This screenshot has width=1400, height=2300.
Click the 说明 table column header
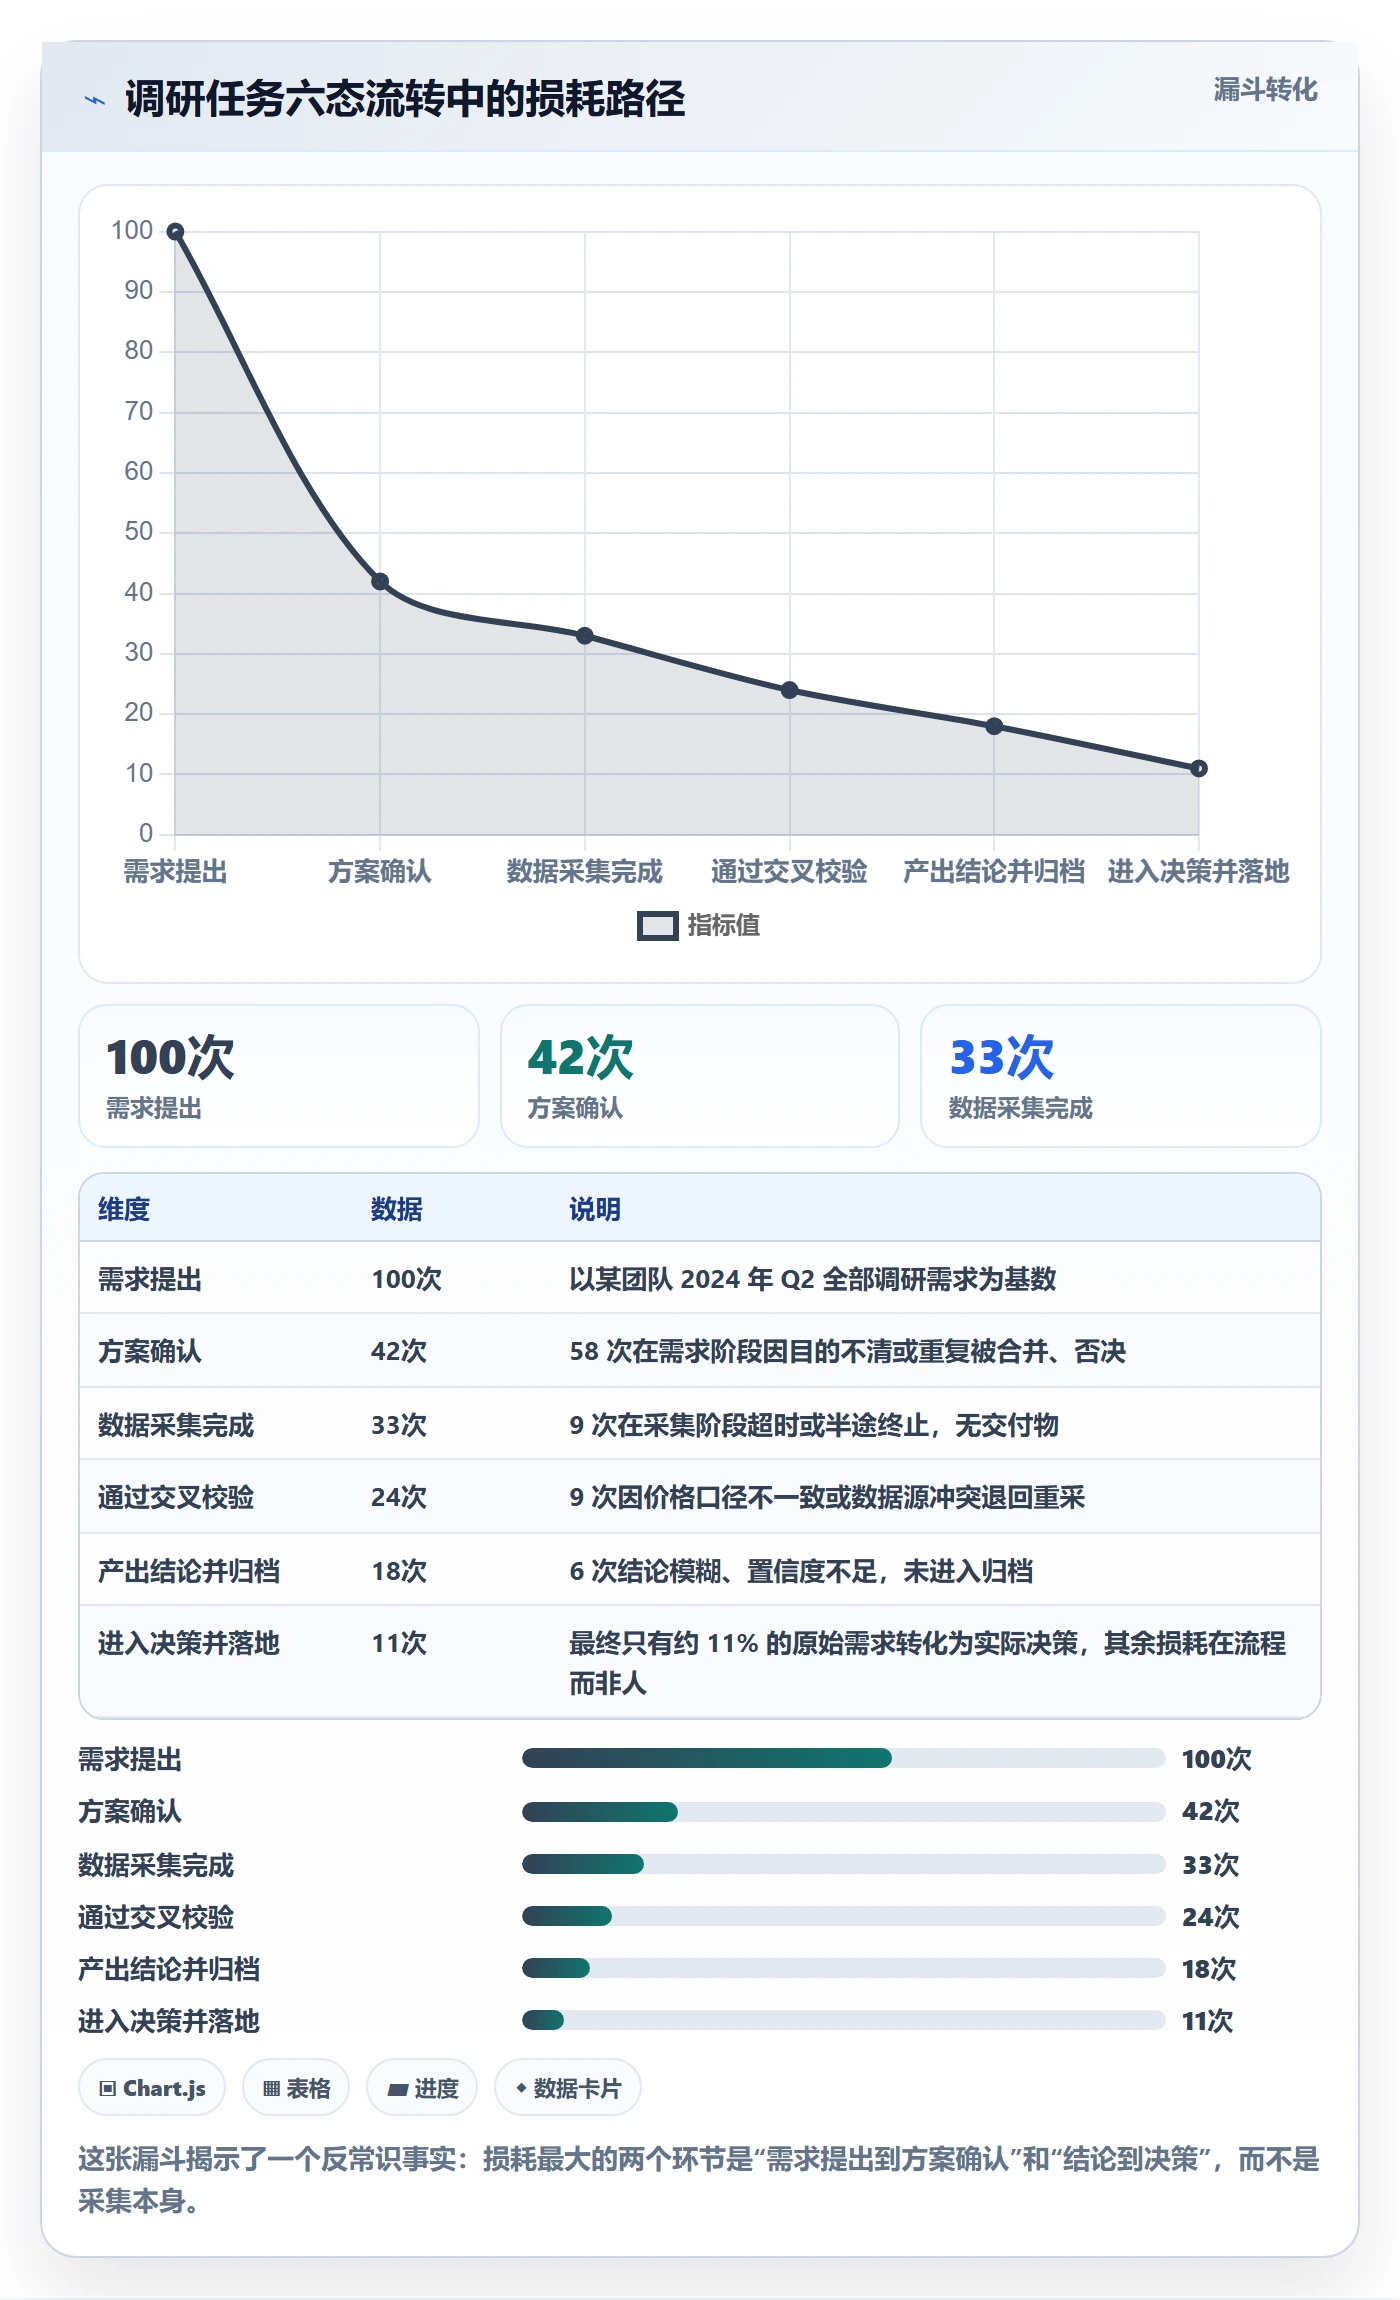(595, 1209)
